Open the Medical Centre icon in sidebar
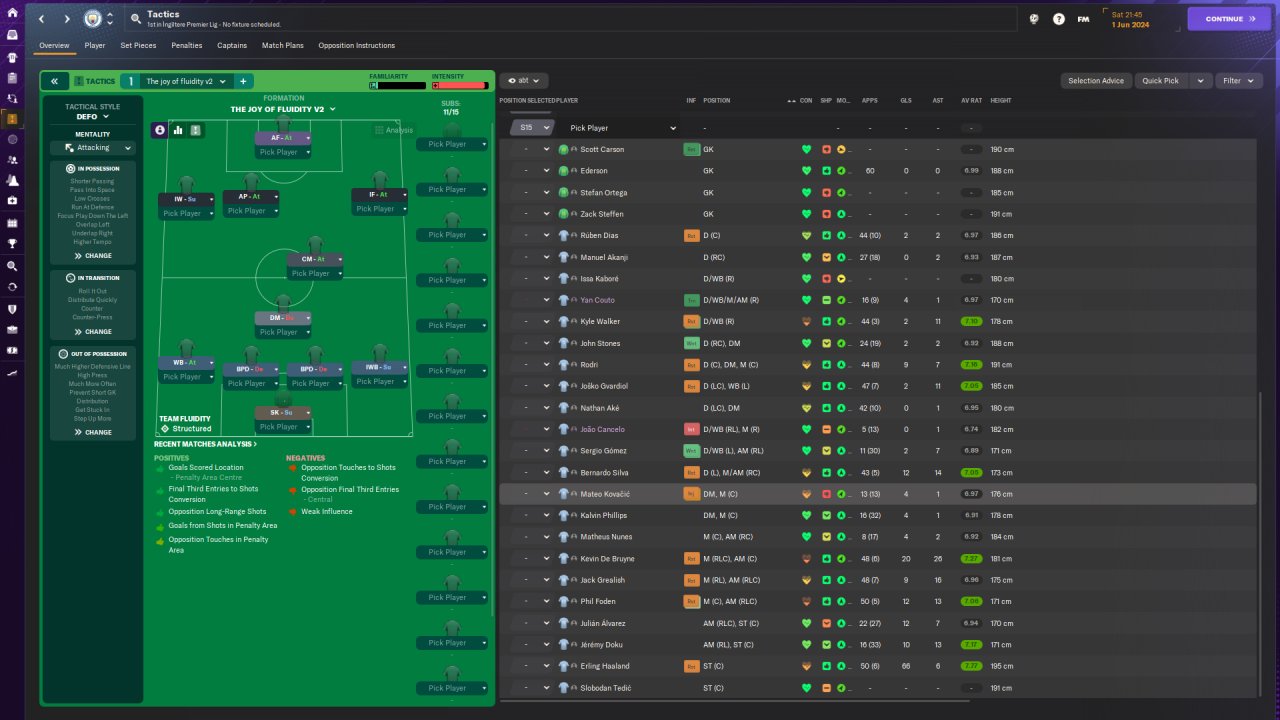The image size is (1280, 720). [x=12, y=200]
